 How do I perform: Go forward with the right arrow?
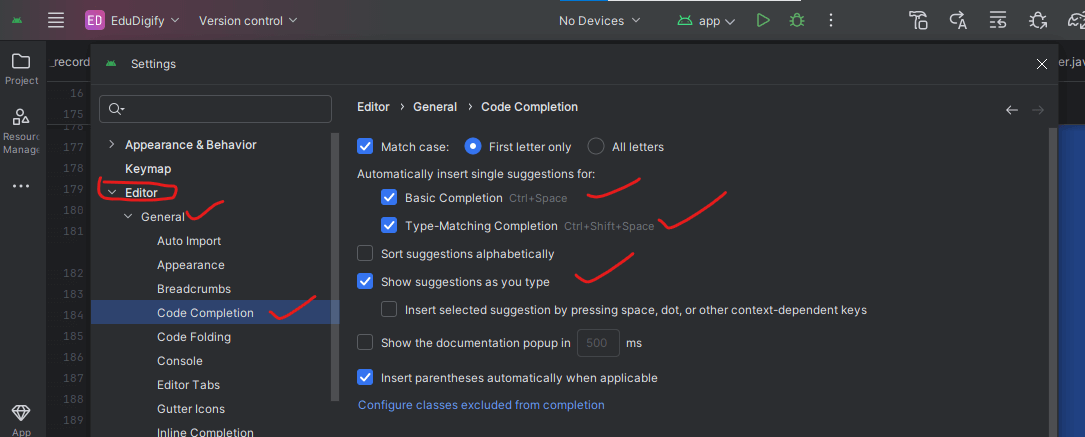click(1037, 110)
